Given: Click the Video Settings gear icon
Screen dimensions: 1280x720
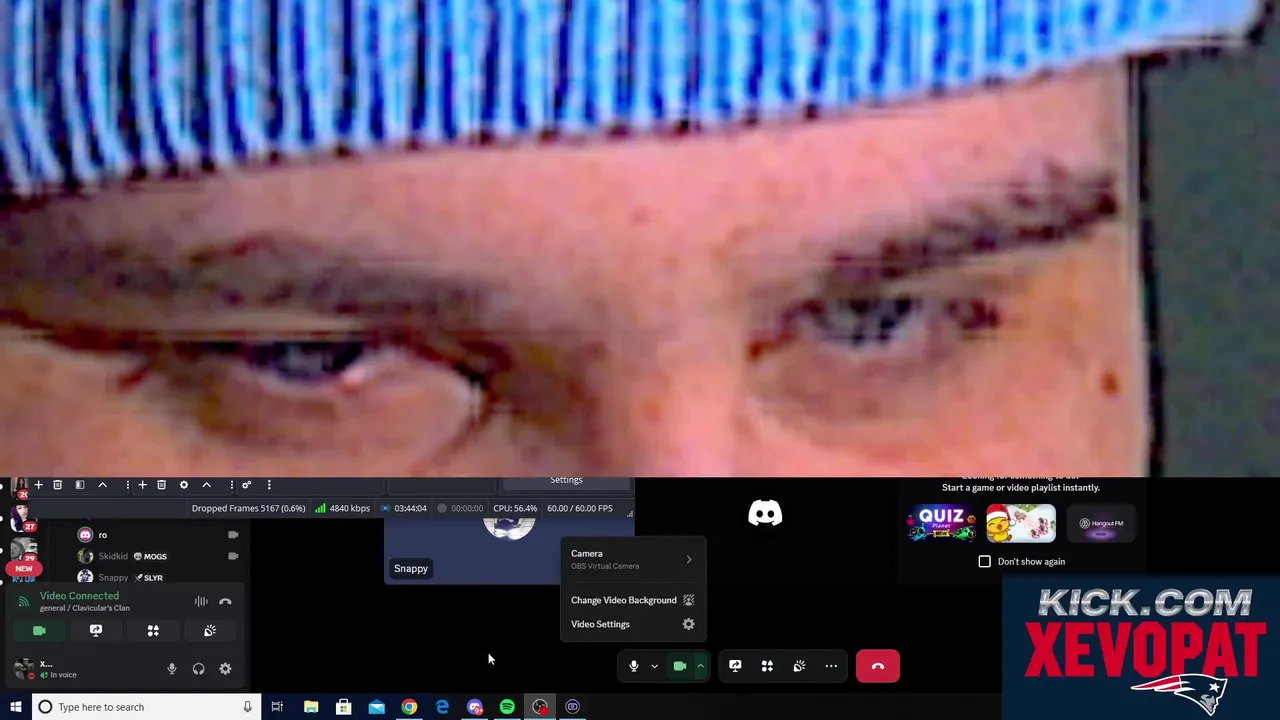Looking at the screenshot, I should 688,624.
